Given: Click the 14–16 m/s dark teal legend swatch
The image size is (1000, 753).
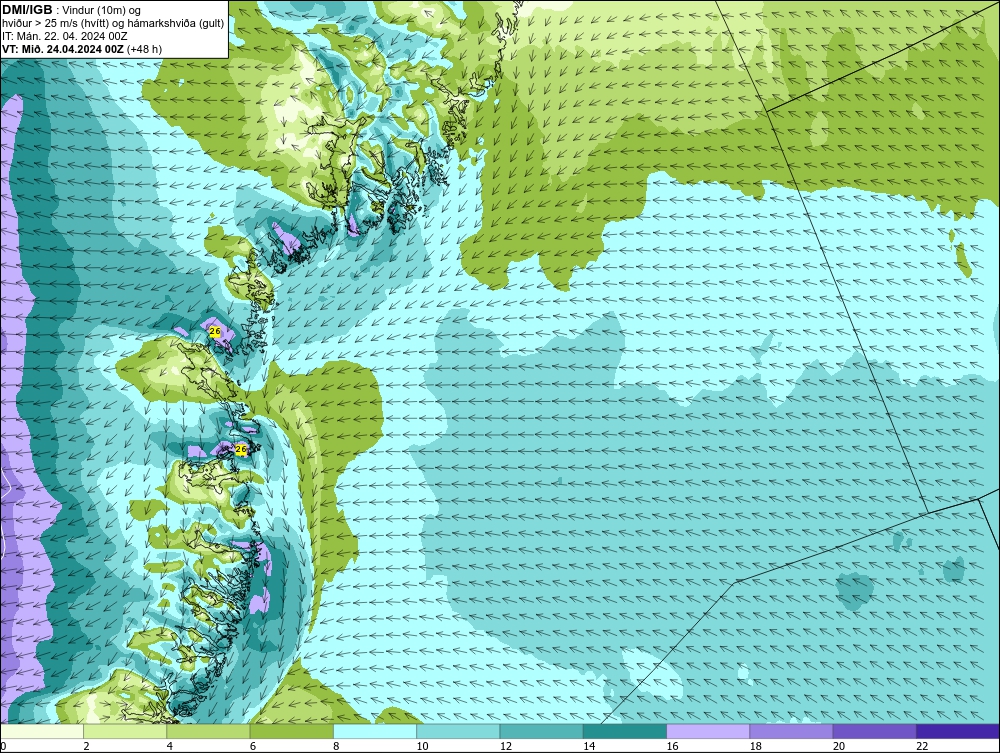Looking at the screenshot, I should (x=625, y=731).
